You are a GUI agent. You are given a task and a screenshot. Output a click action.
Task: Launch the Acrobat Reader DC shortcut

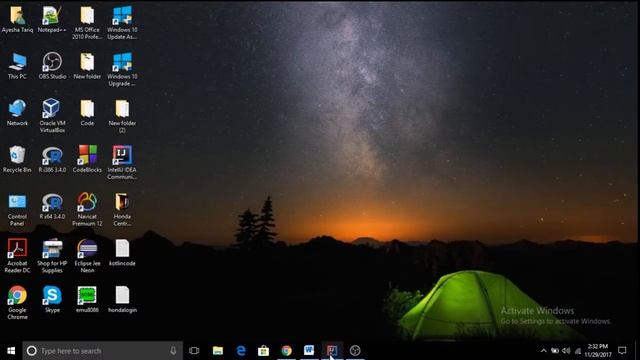[x=17, y=256]
